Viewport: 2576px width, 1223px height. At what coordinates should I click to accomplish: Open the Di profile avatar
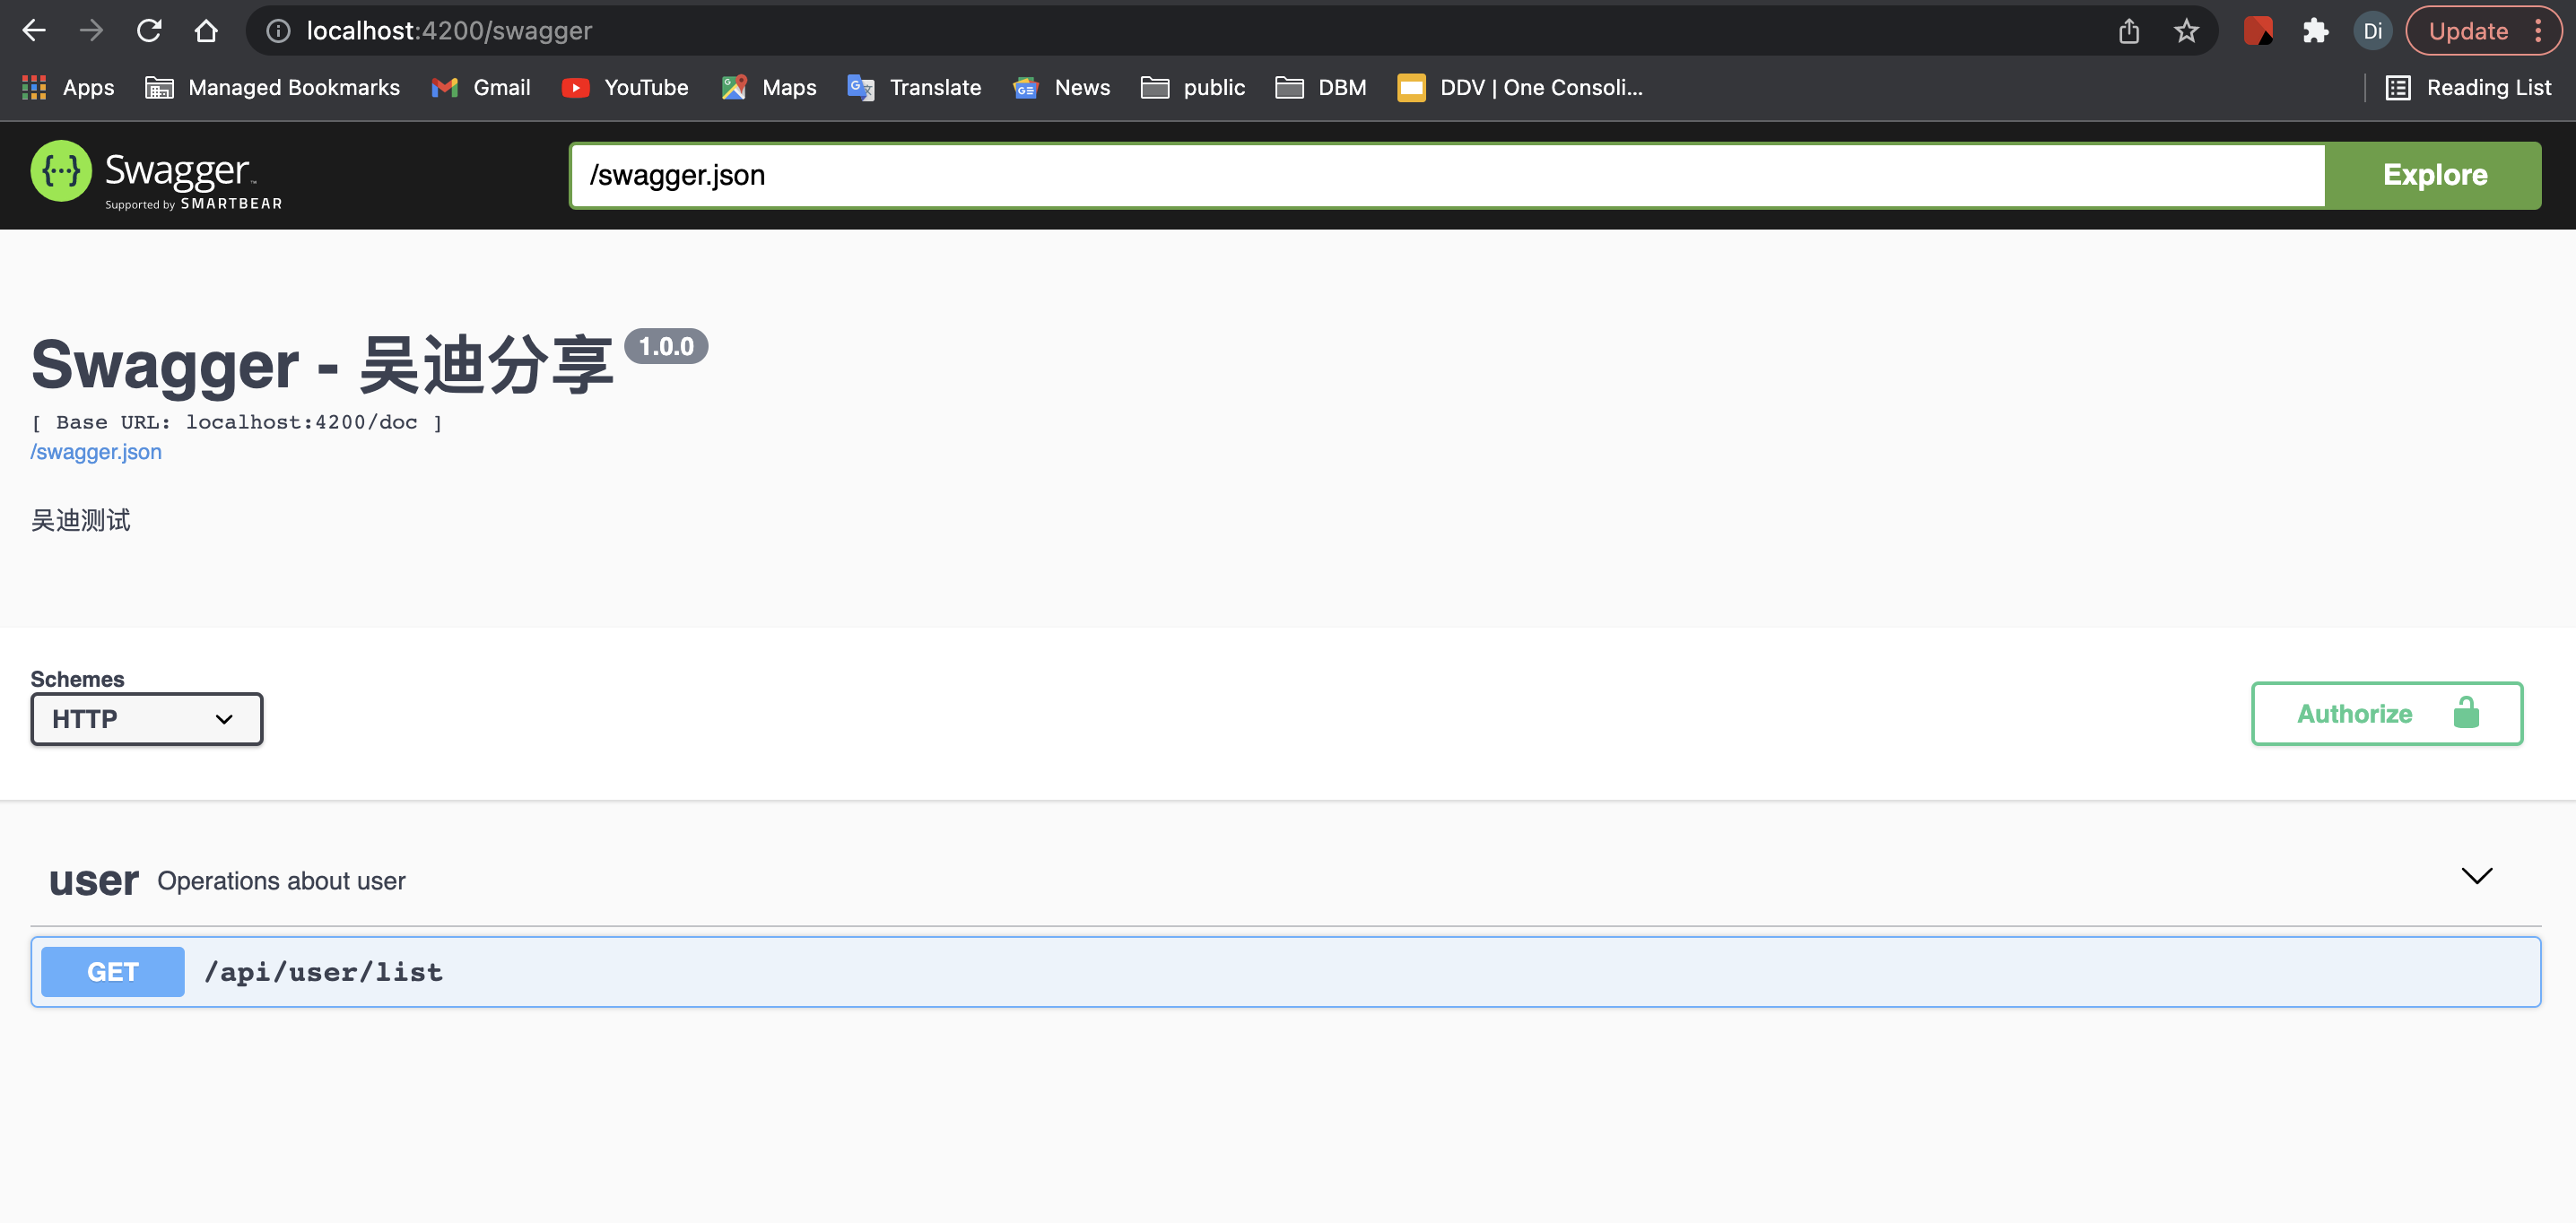tap(2372, 31)
